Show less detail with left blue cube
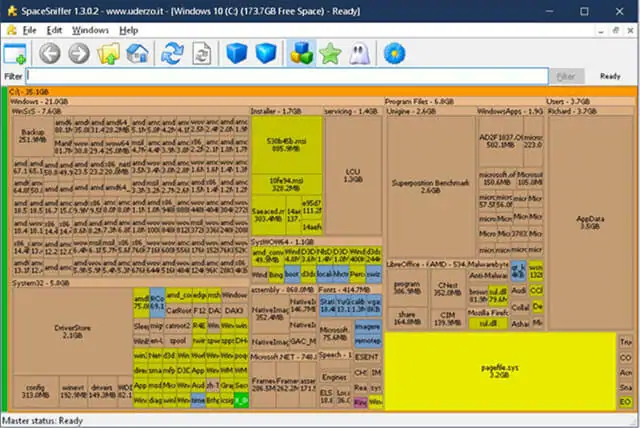The height and width of the screenshot is (428, 640). click(x=237, y=53)
